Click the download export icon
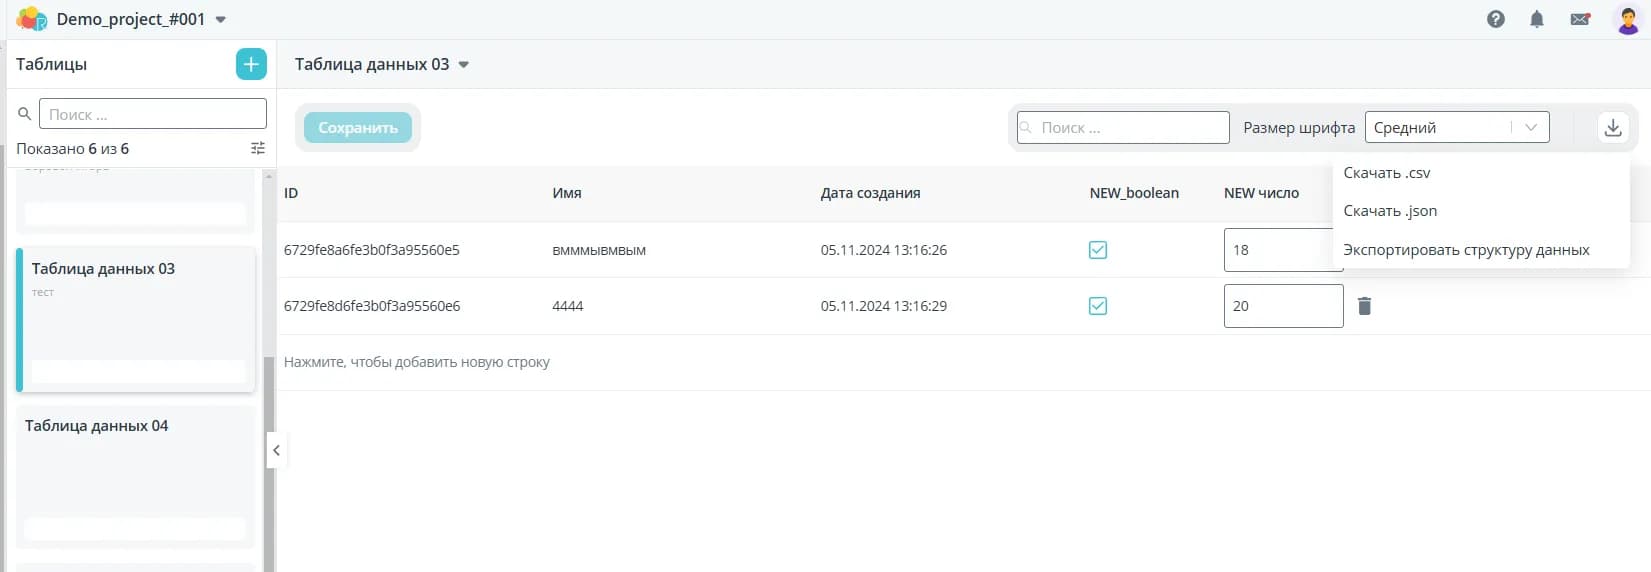The width and height of the screenshot is (1651, 572). pos(1612,128)
